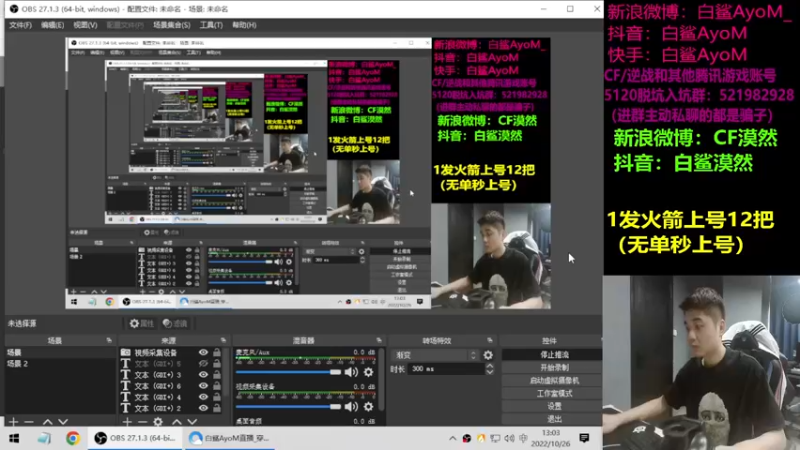The height and width of the screenshot is (450, 800).
Task: Select the 文本 (GDI+) 3 source row
Action: tap(171, 375)
